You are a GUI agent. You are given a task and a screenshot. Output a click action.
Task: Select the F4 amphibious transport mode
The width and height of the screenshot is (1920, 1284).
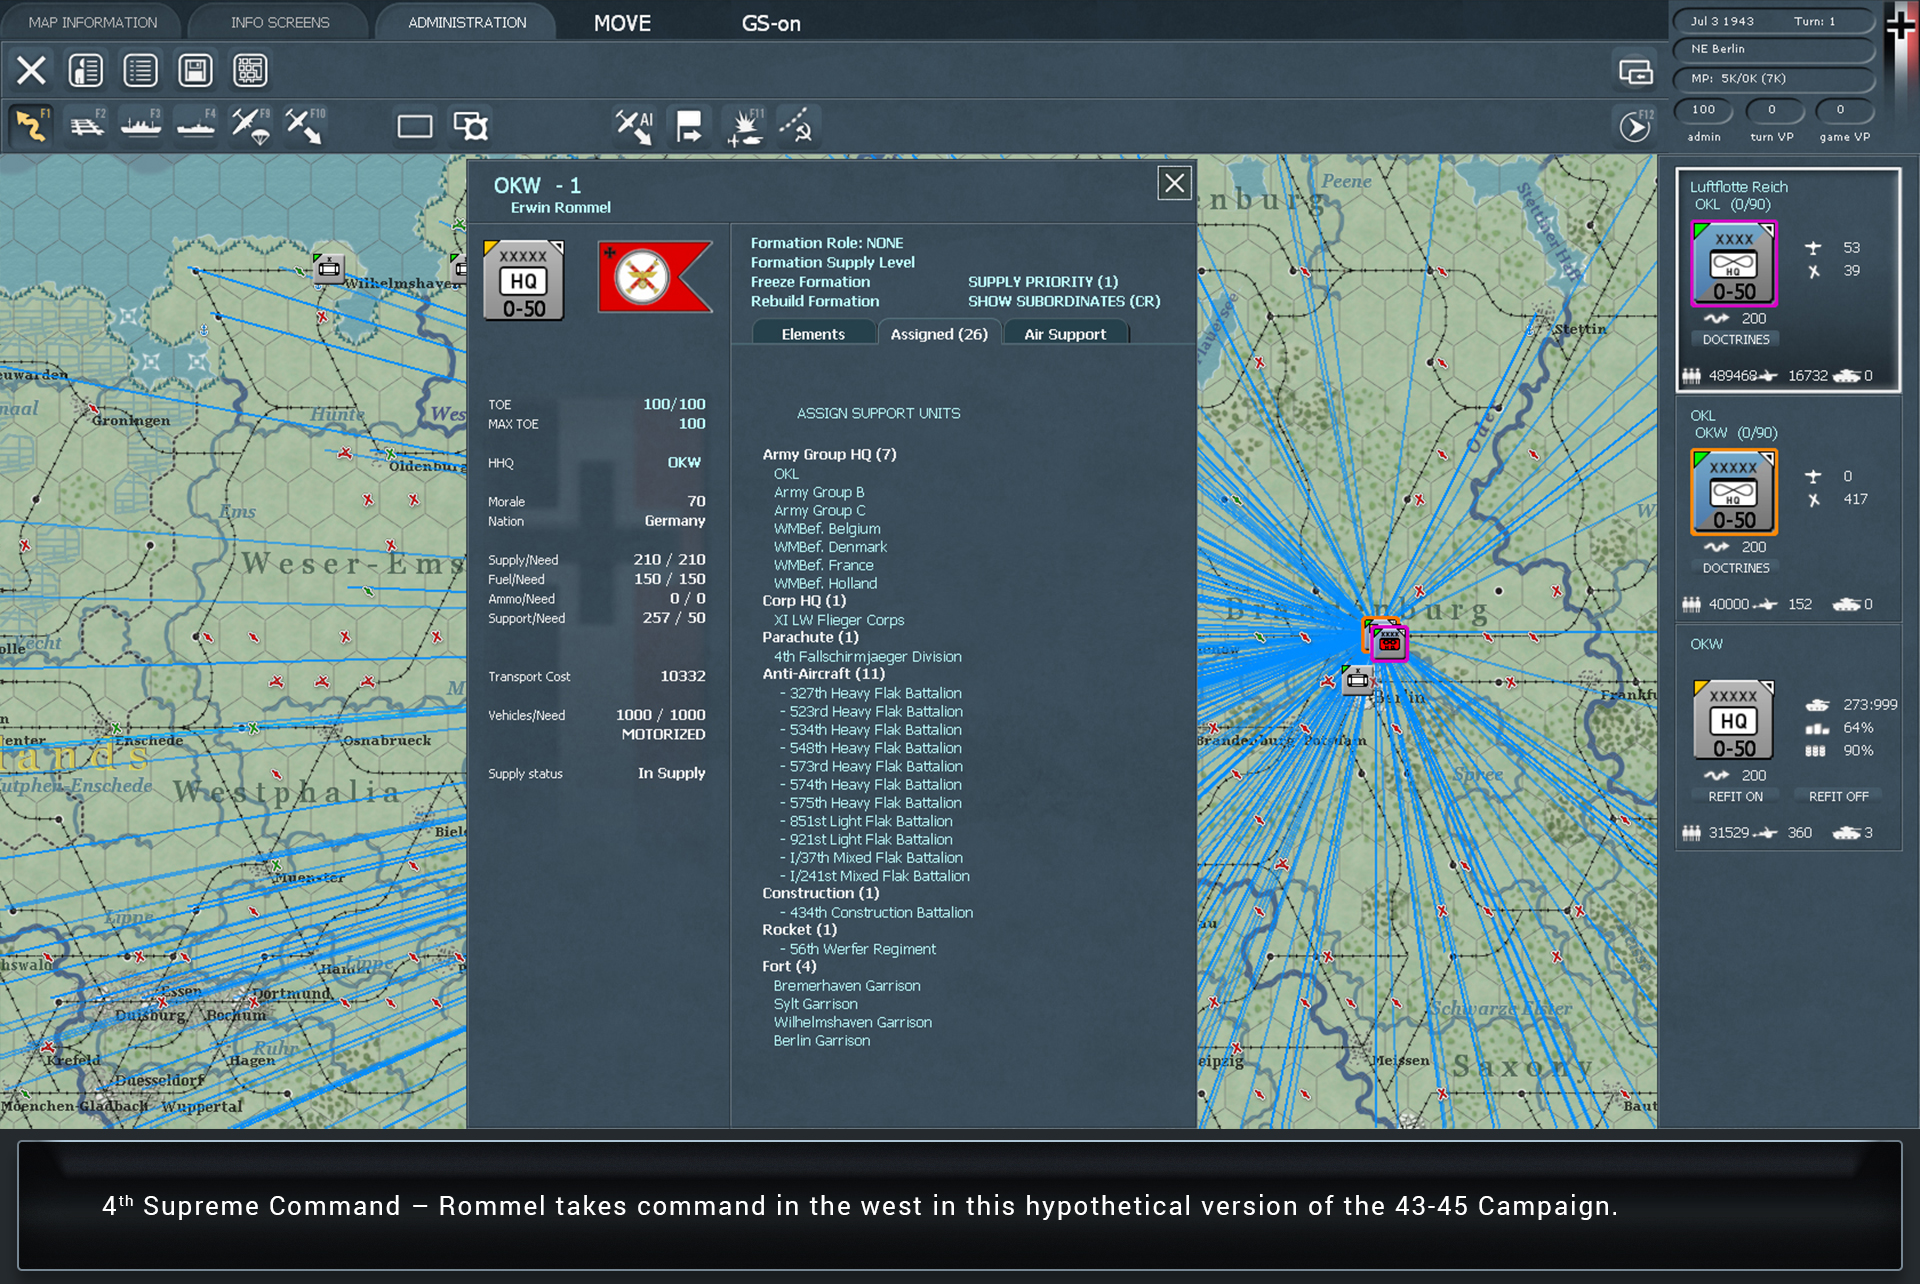pos(196,125)
